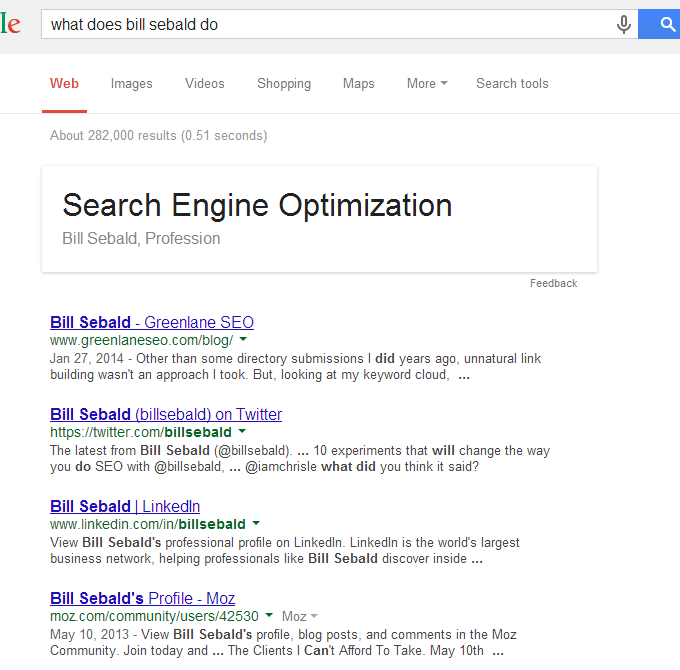Open dropdown arrow beside twitter.com/billsebald URL
Viewport: 680px width, 670px height.
point(242,431)
